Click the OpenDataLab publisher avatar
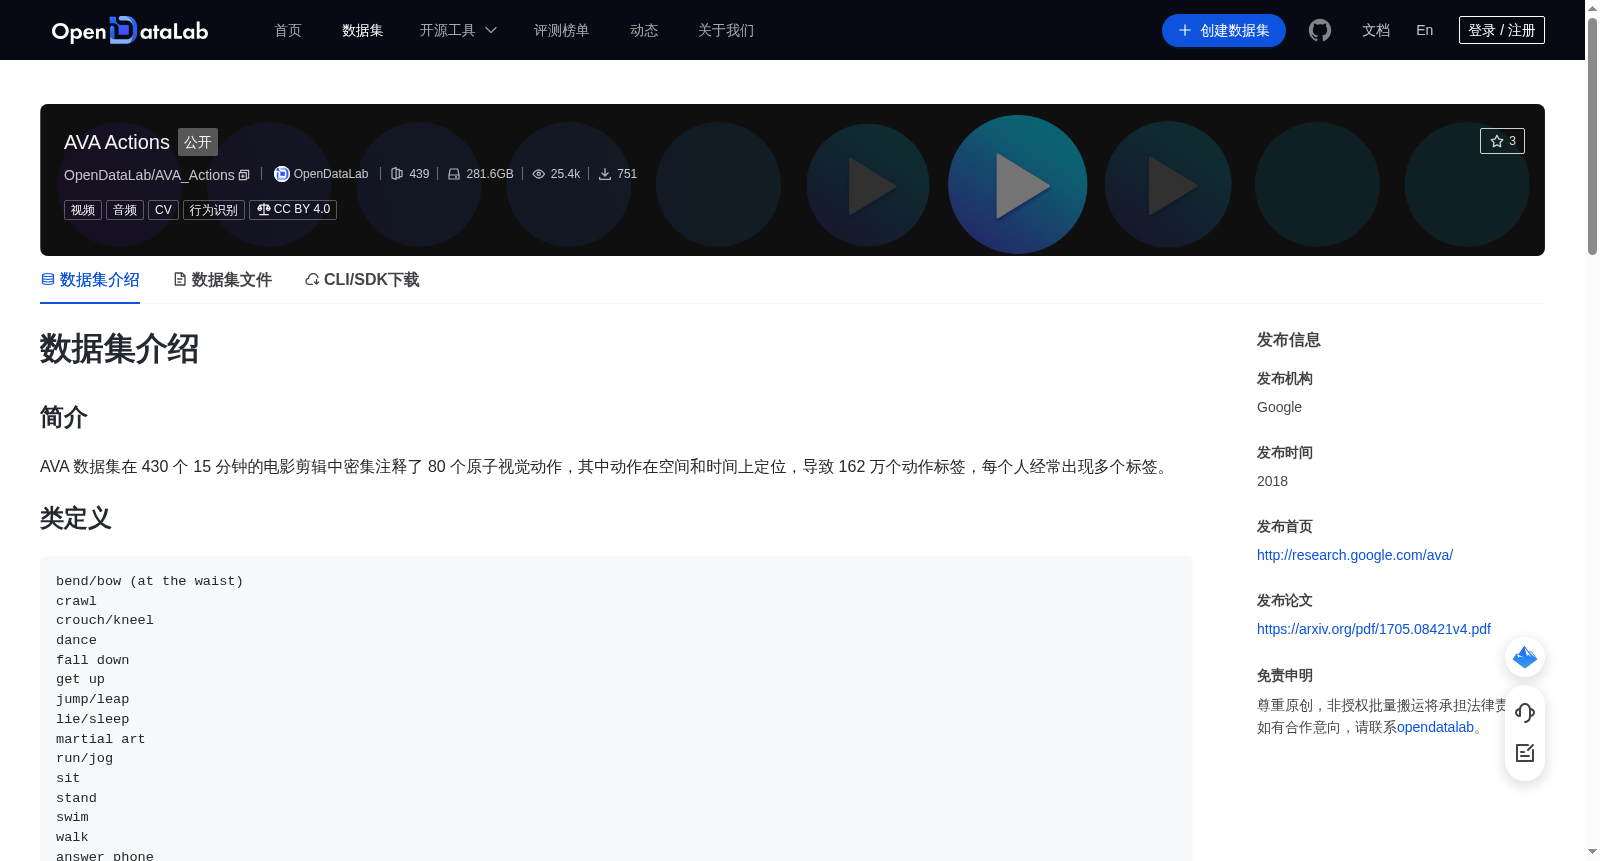Viewport: 1600px width, 861px height. (282, 174)
